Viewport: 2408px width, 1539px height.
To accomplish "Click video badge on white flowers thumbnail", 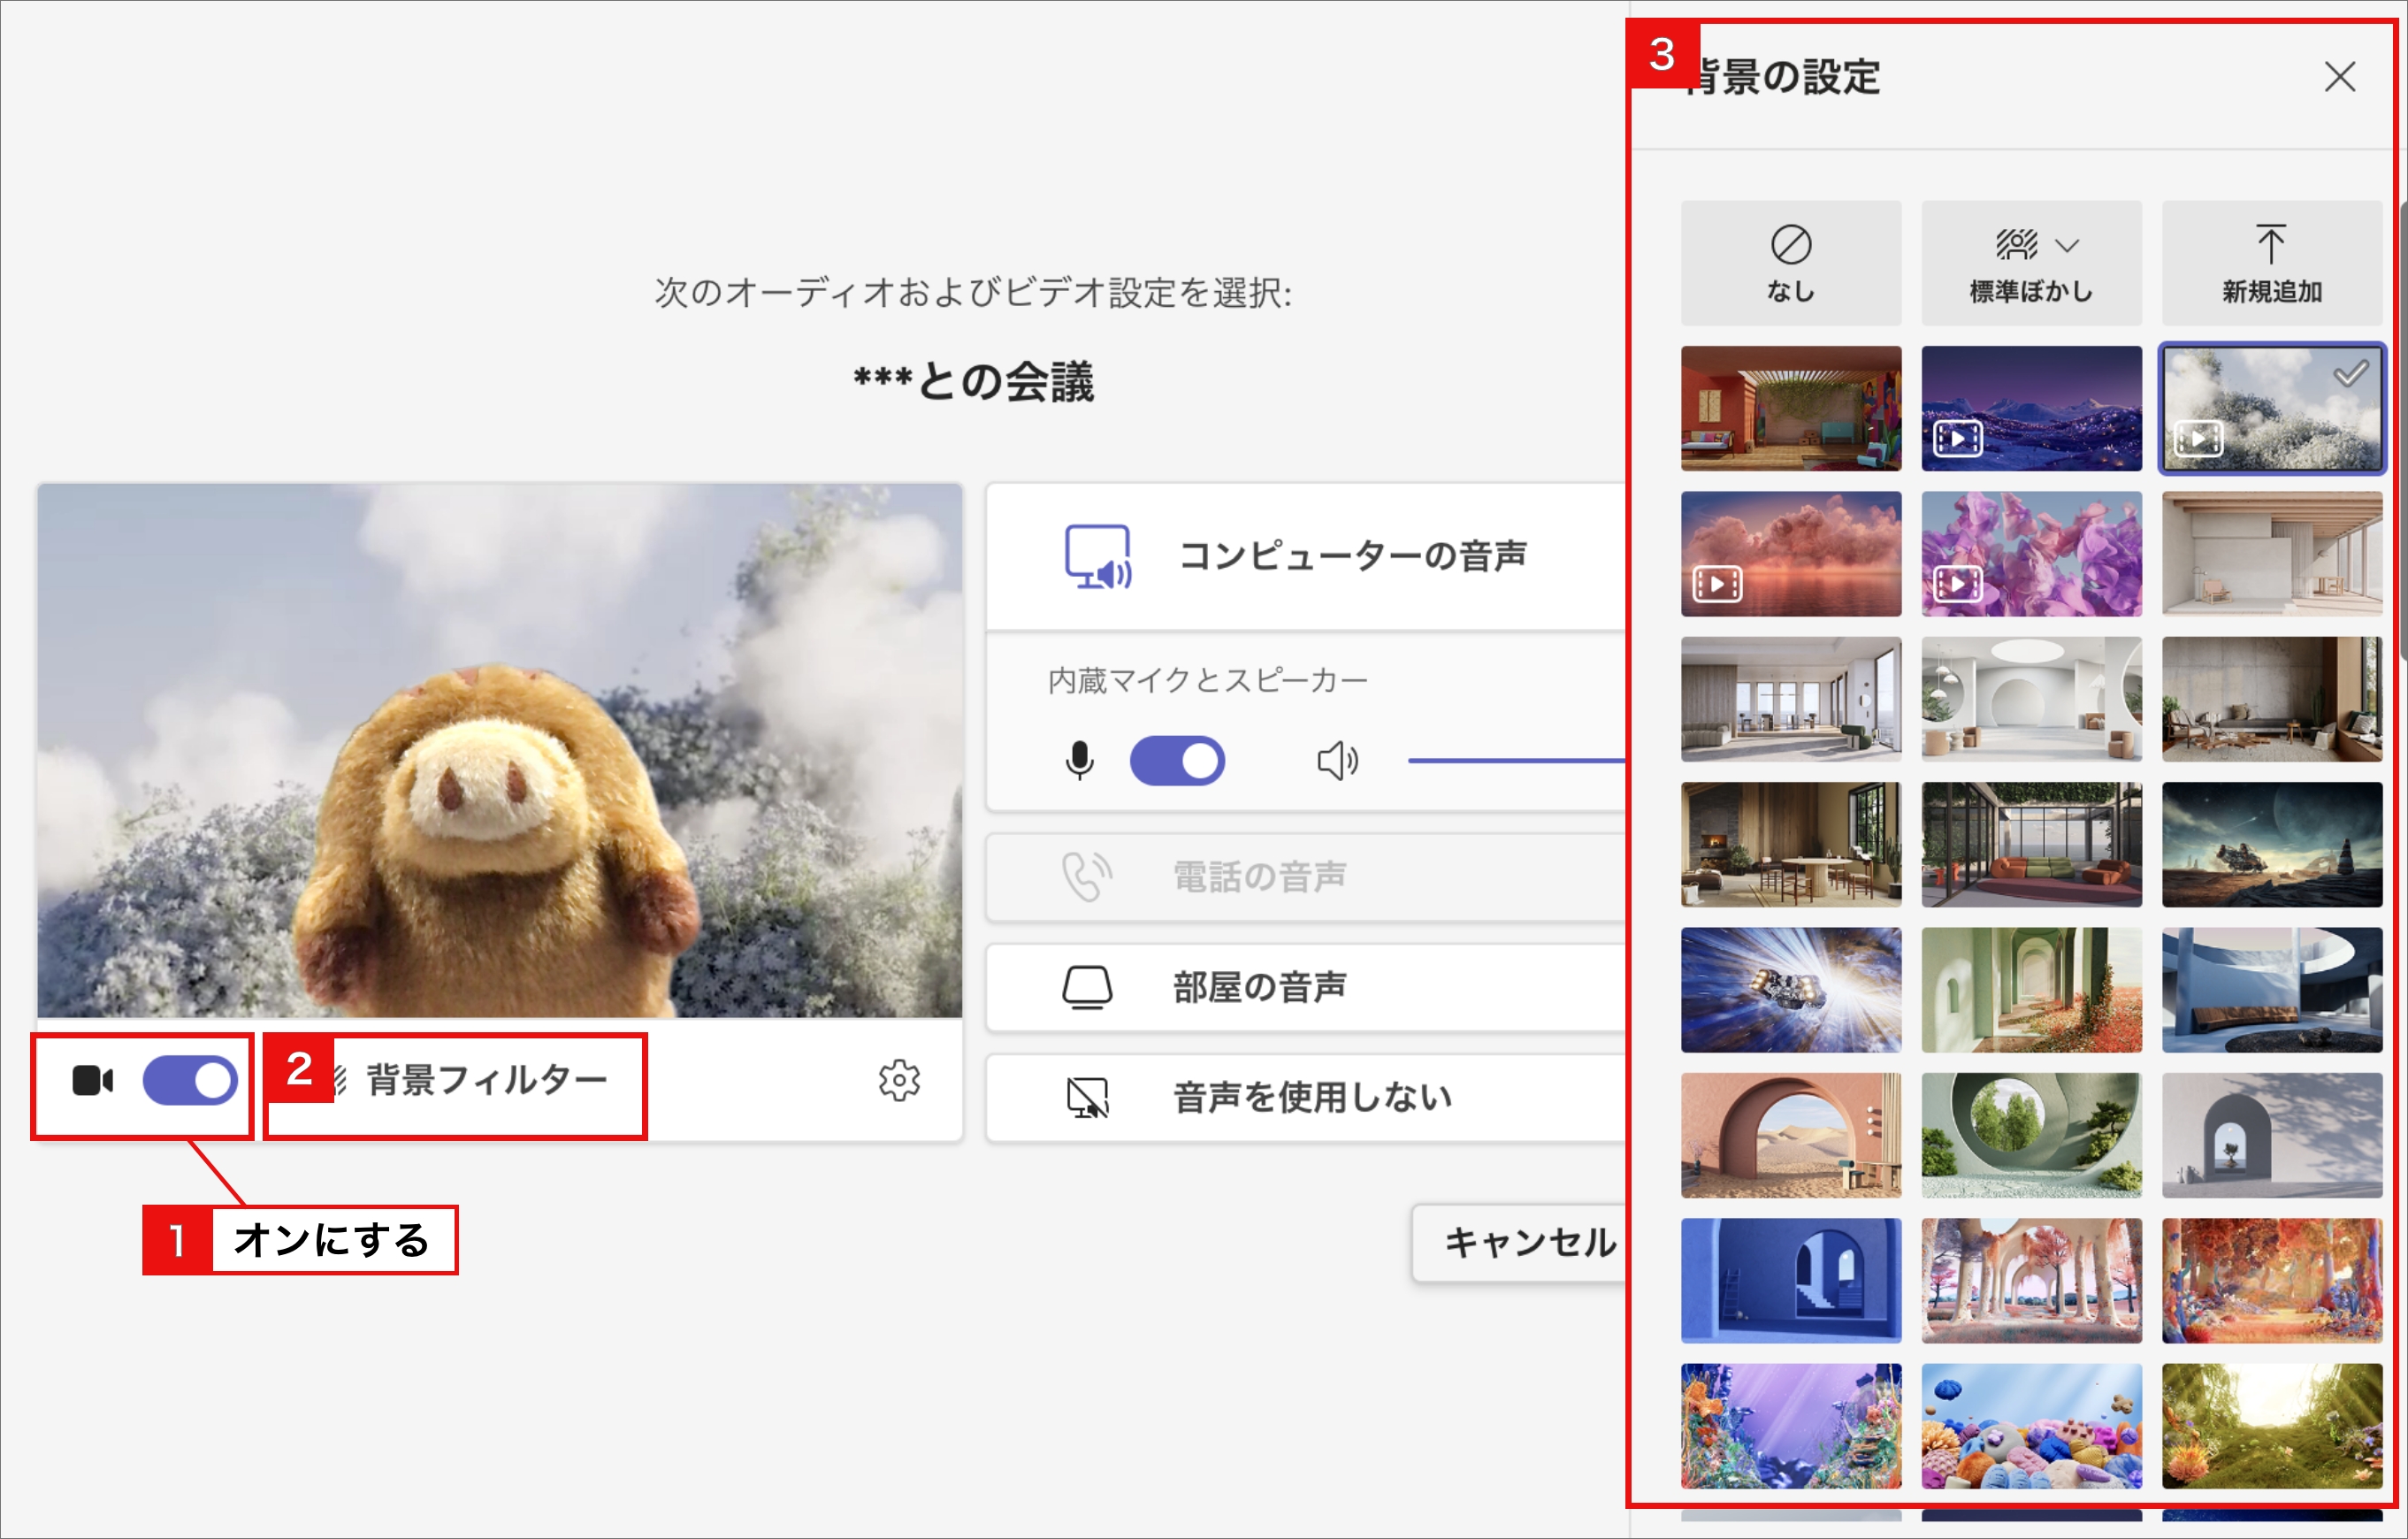I will (2198, 439).
